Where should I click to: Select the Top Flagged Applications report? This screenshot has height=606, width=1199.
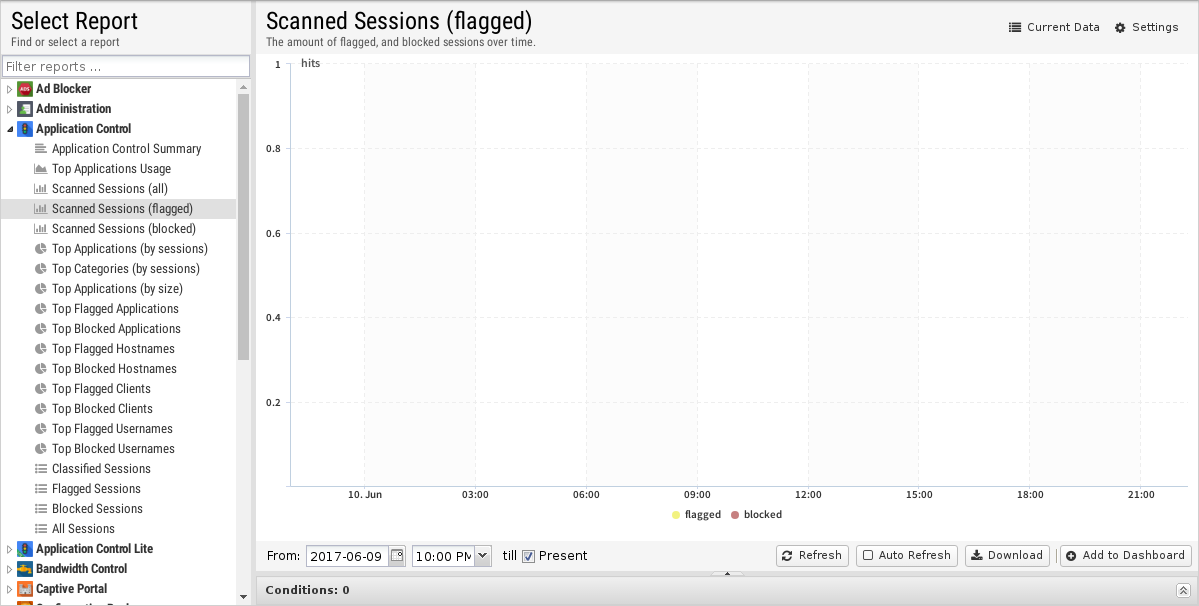(x=115, y=309)
